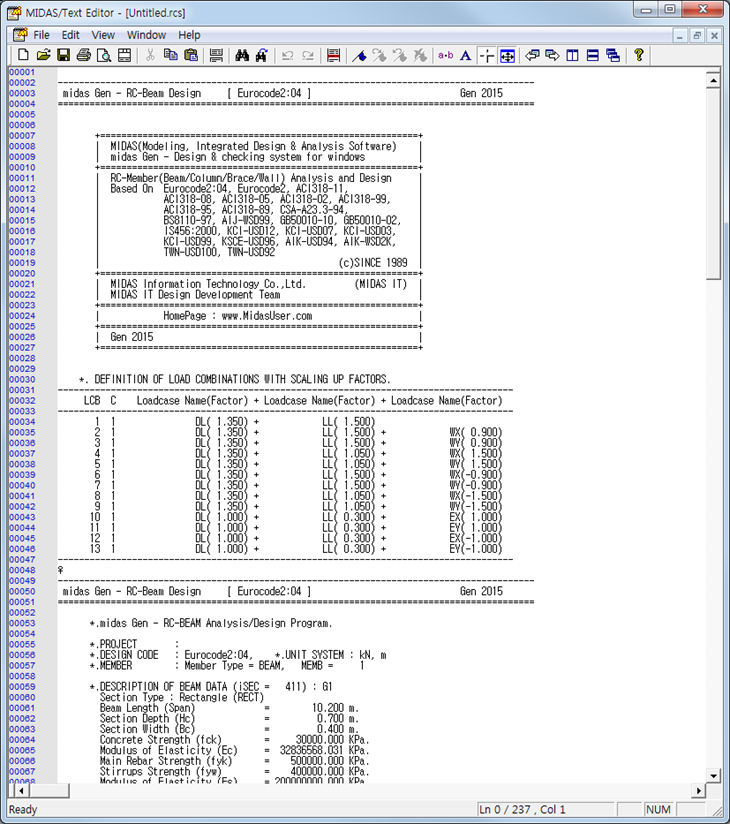The height and width of the screenshot is (824, 730).
Task: Click the page setup icon after print preview
Action: (125, 55)
